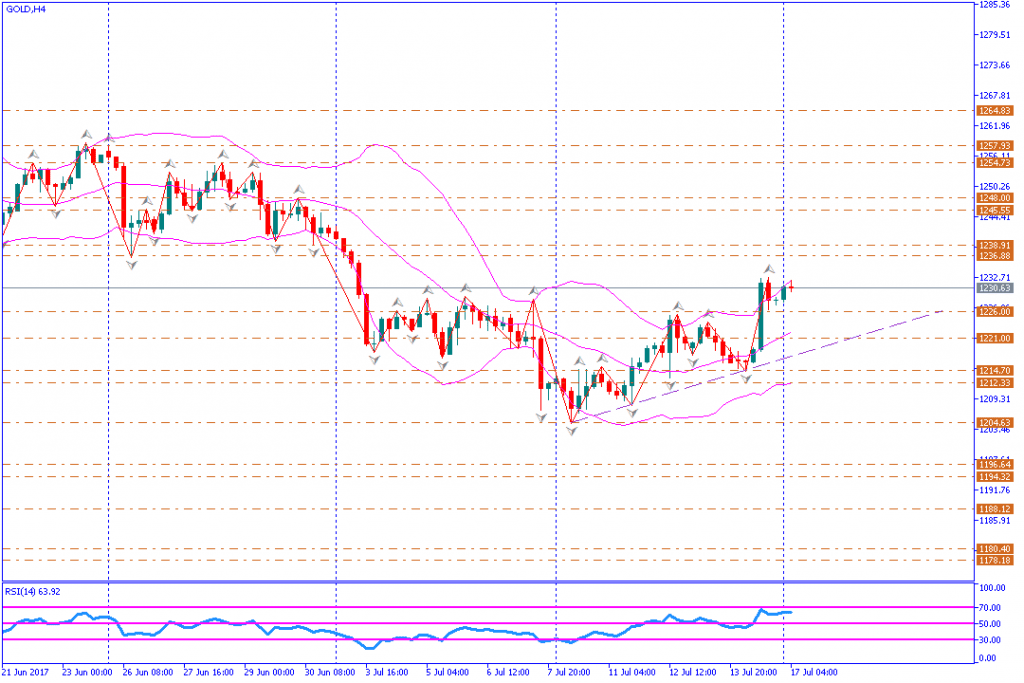Click the RSI 30.00 scale value
Screen dimensions: 1024x683
tap(991, 640)
